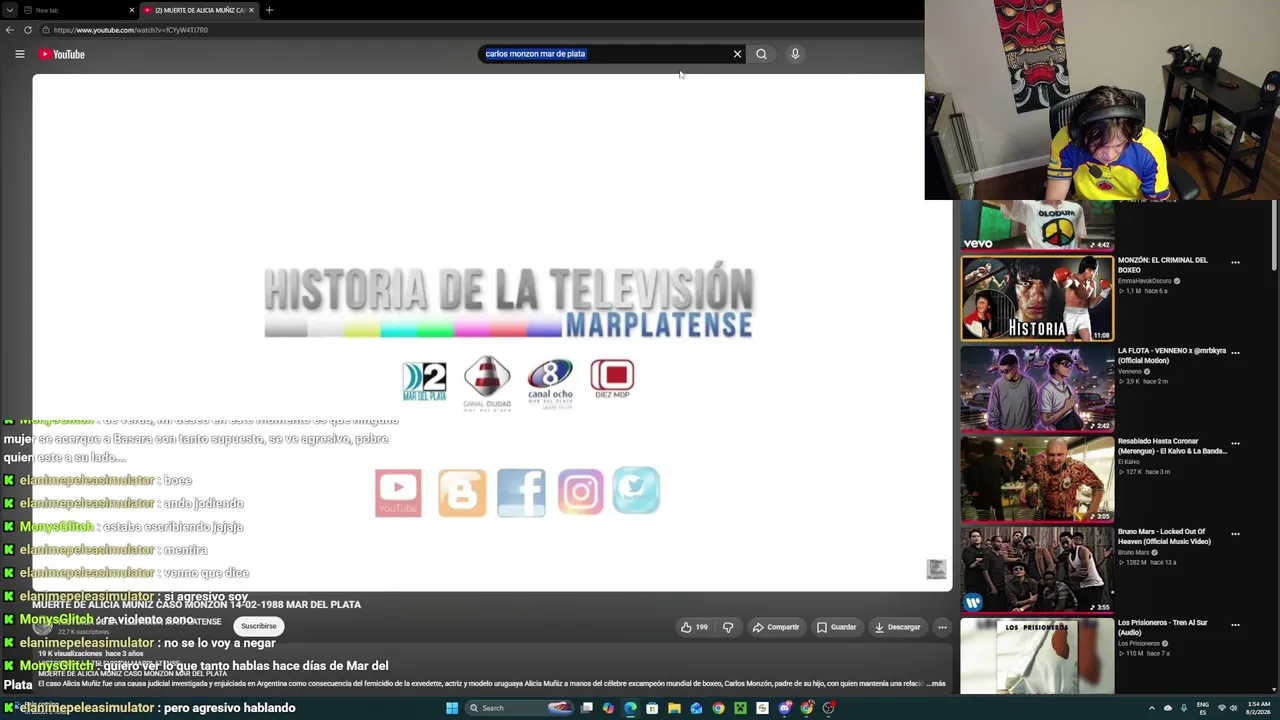The height and width of the screenshot is (720, 1280).
Task: Open File Explorer from the taskbar
Action: coord(674,708)
